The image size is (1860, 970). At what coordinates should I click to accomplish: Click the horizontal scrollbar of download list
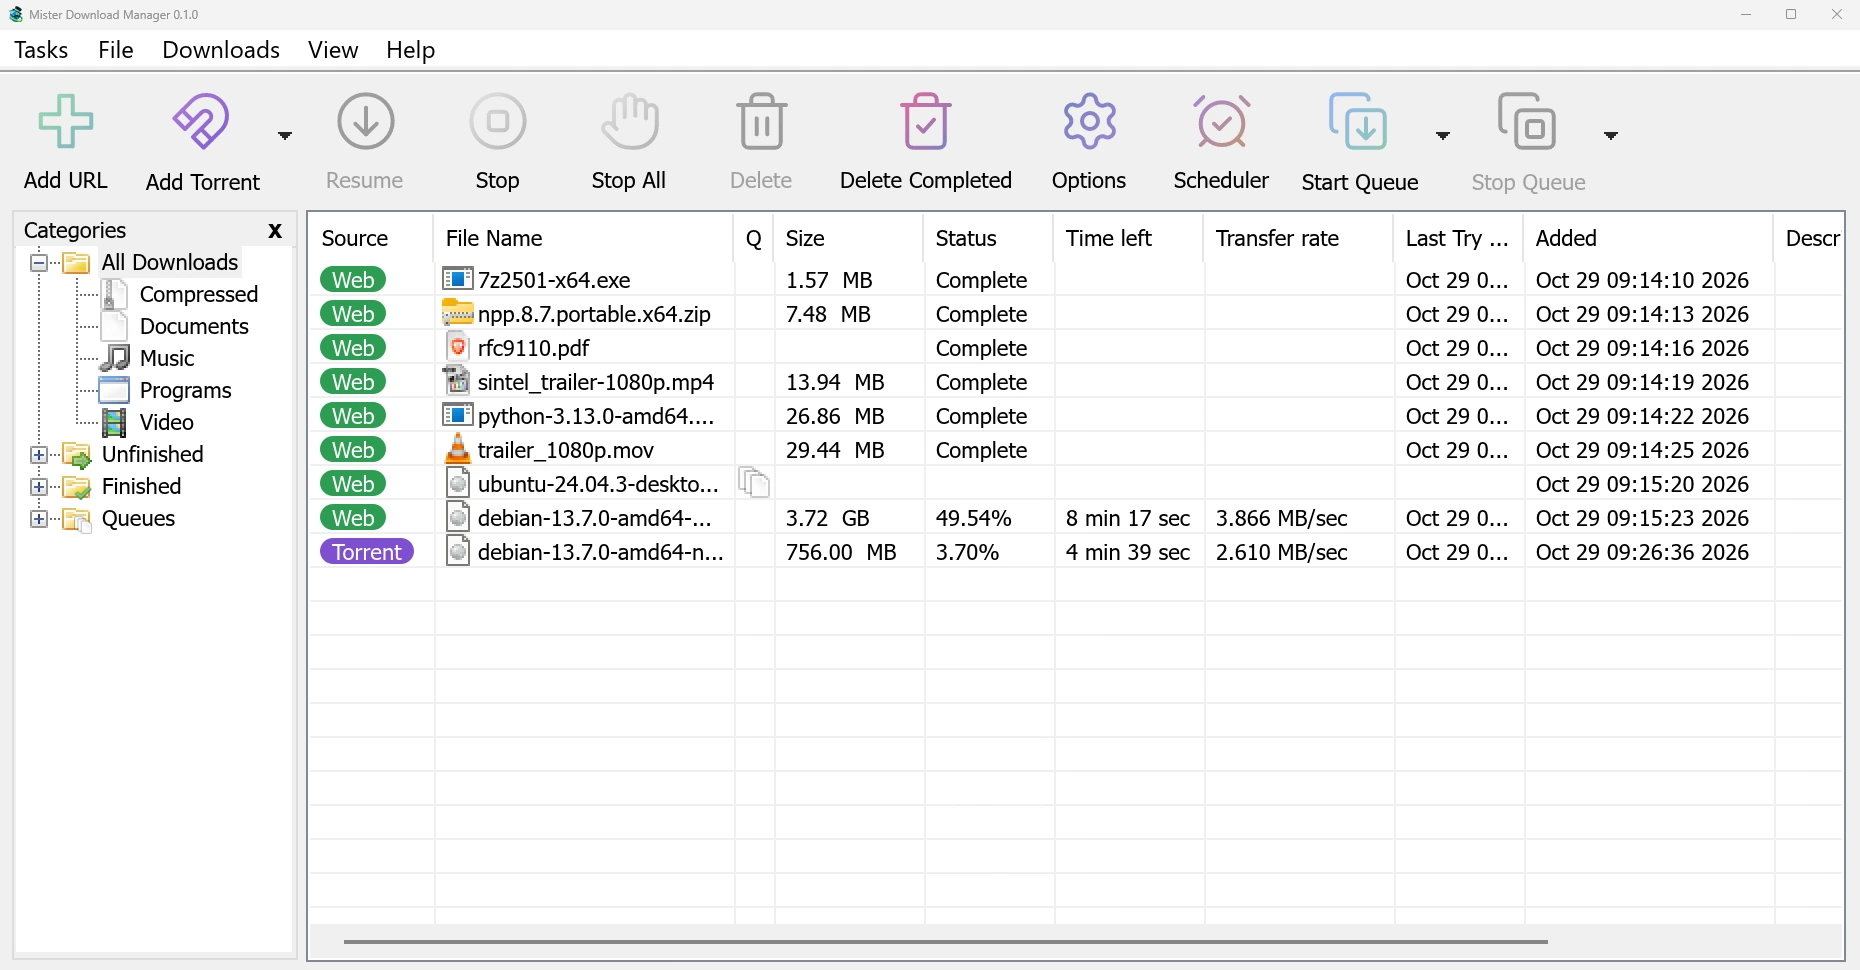pyautogui.click(x=945, y=941)
